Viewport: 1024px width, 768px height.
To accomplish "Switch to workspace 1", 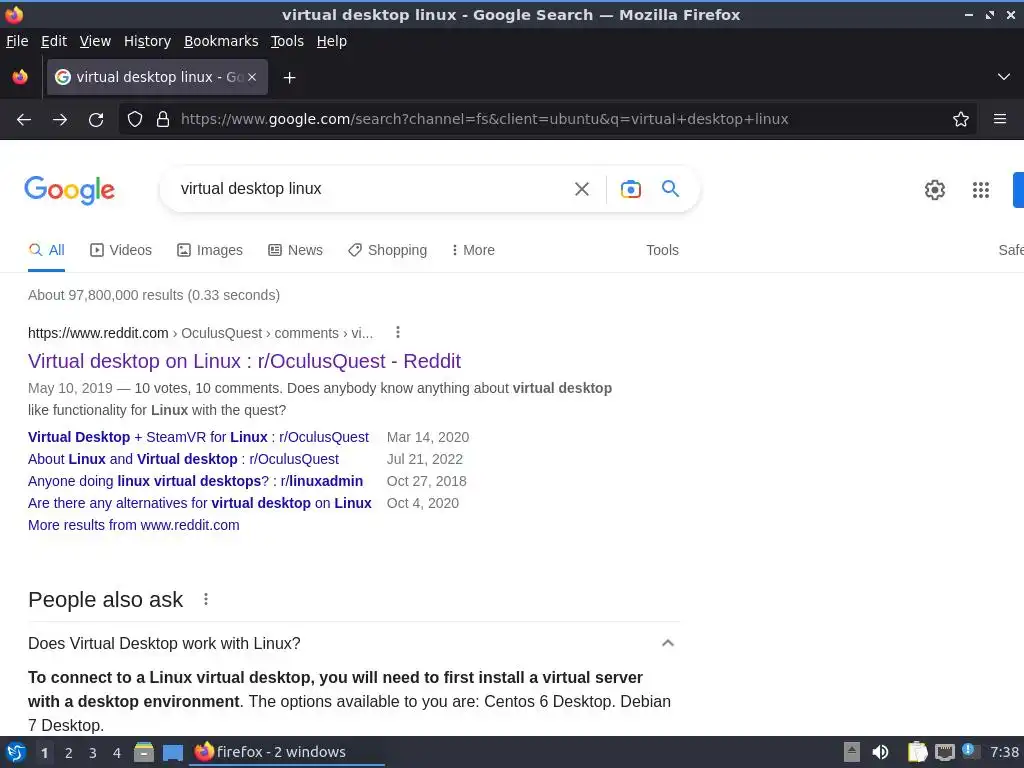I will [x=44, y=753].
